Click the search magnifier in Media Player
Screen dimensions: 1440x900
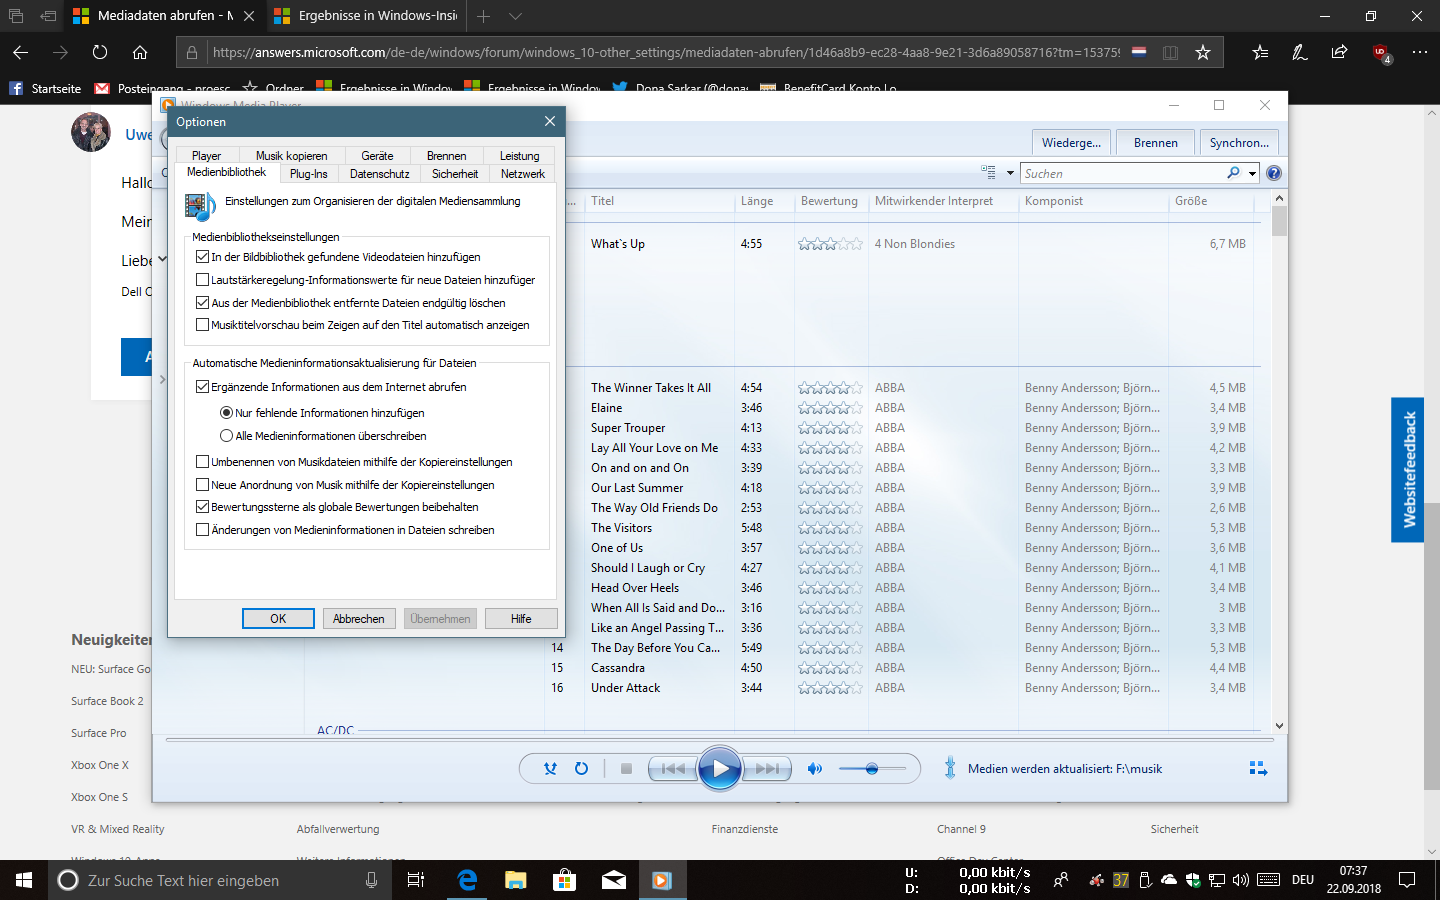(x=1233, y=173)
